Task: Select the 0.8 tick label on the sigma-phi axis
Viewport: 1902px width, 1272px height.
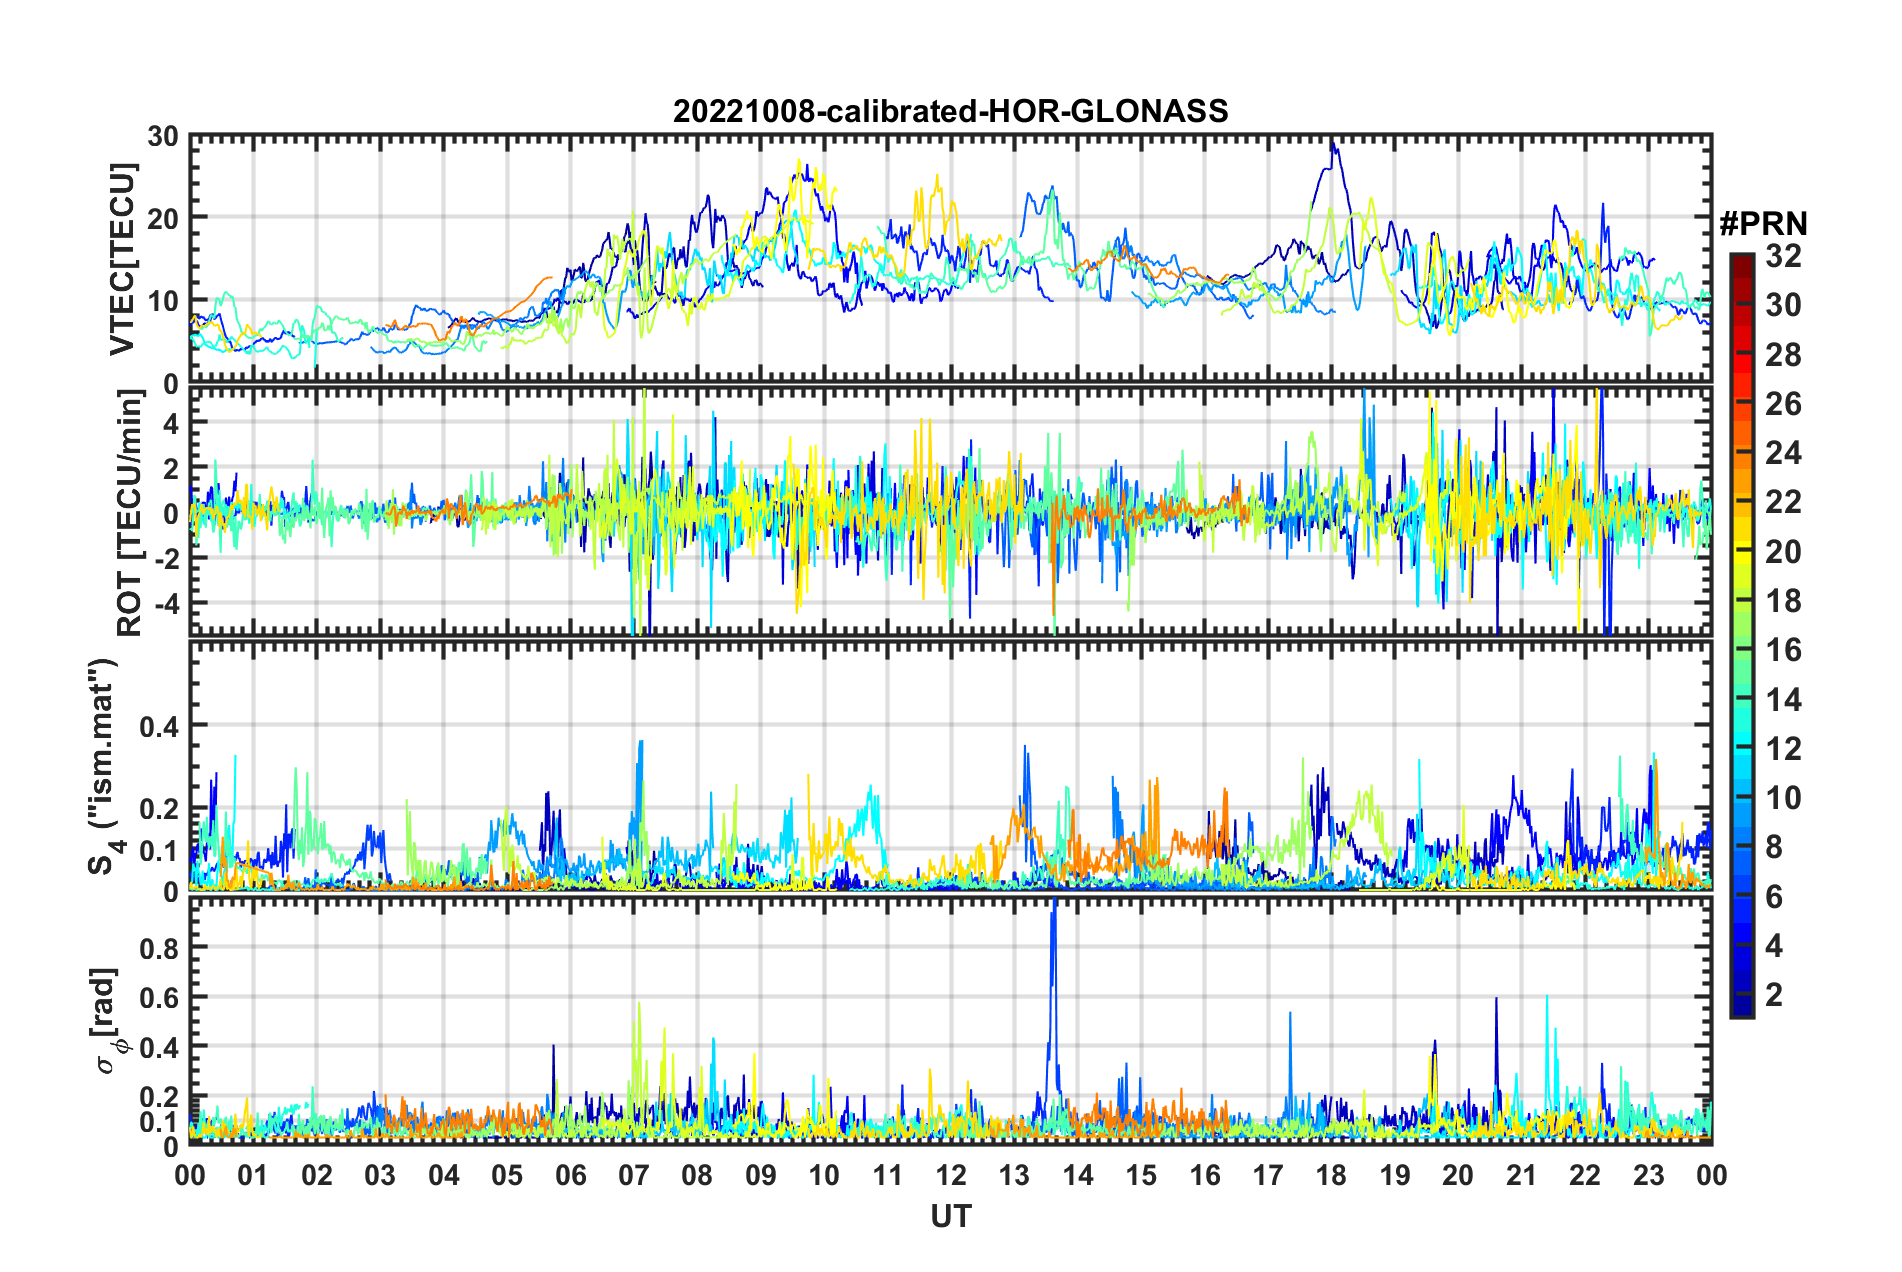Action: click(159, 947)
